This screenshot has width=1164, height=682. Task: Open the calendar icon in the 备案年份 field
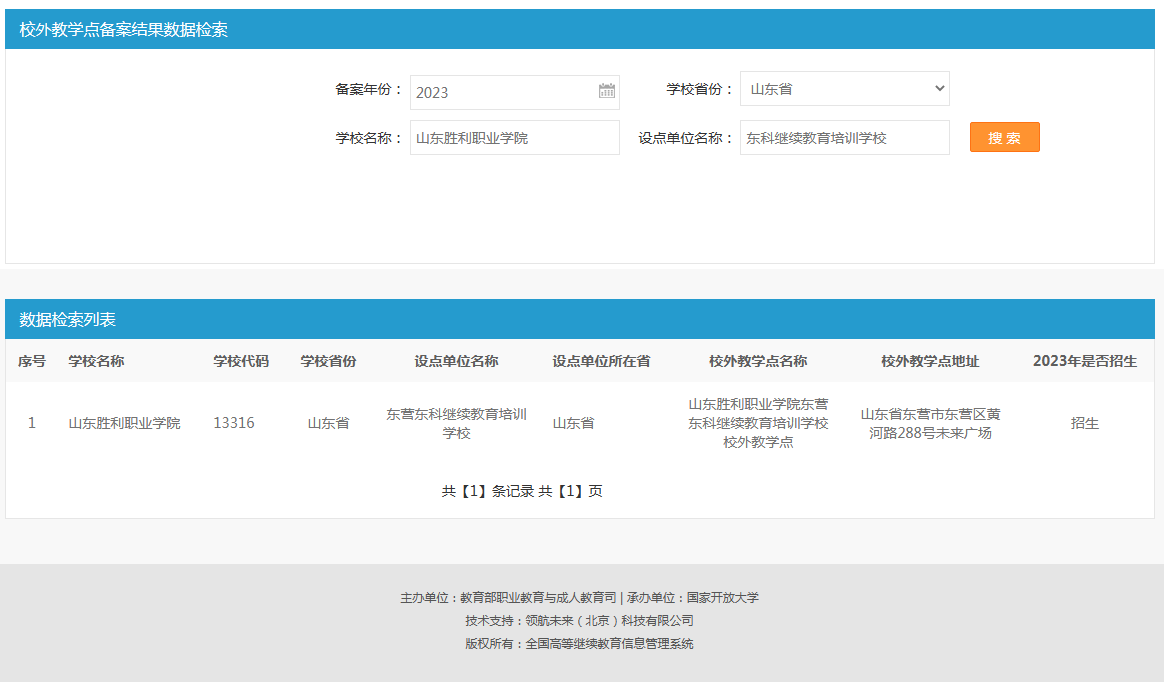[x=607, y=91]
